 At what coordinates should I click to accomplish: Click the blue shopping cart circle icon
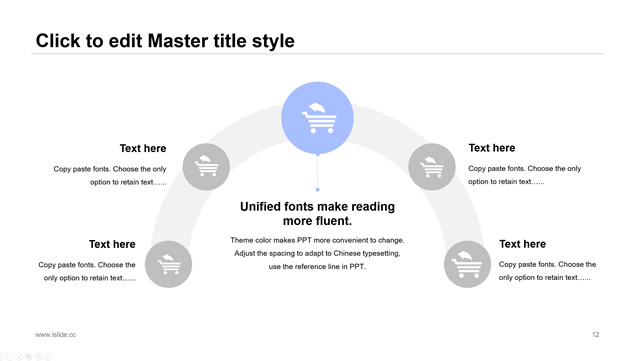[x=318, y=118]
